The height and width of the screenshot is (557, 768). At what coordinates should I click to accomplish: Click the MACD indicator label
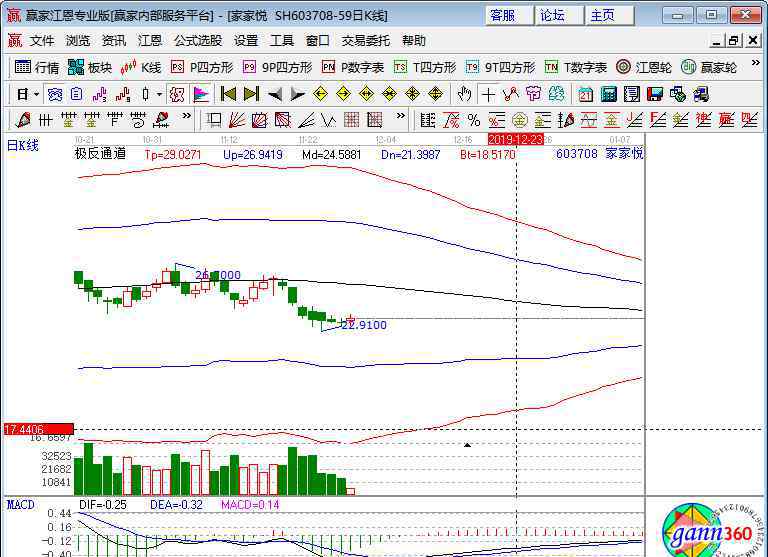tap(20, 505)
